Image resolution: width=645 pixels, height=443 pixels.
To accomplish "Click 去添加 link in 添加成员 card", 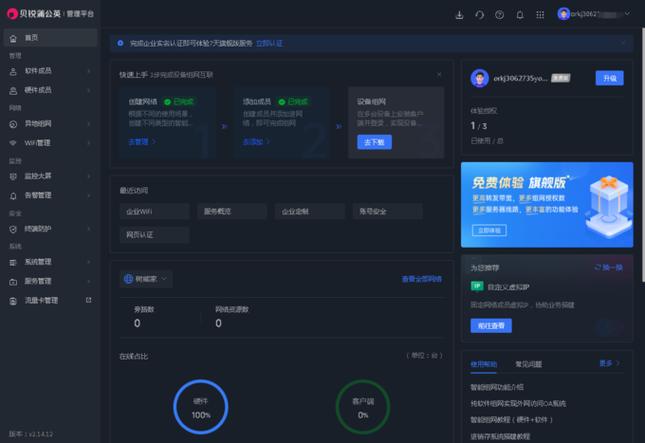I will tap(256, 142).
